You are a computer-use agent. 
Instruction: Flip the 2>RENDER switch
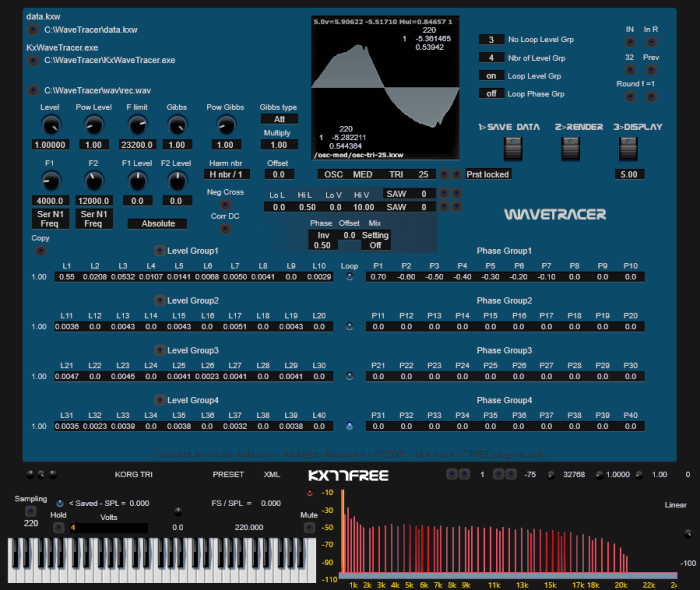tap(571, 149)
